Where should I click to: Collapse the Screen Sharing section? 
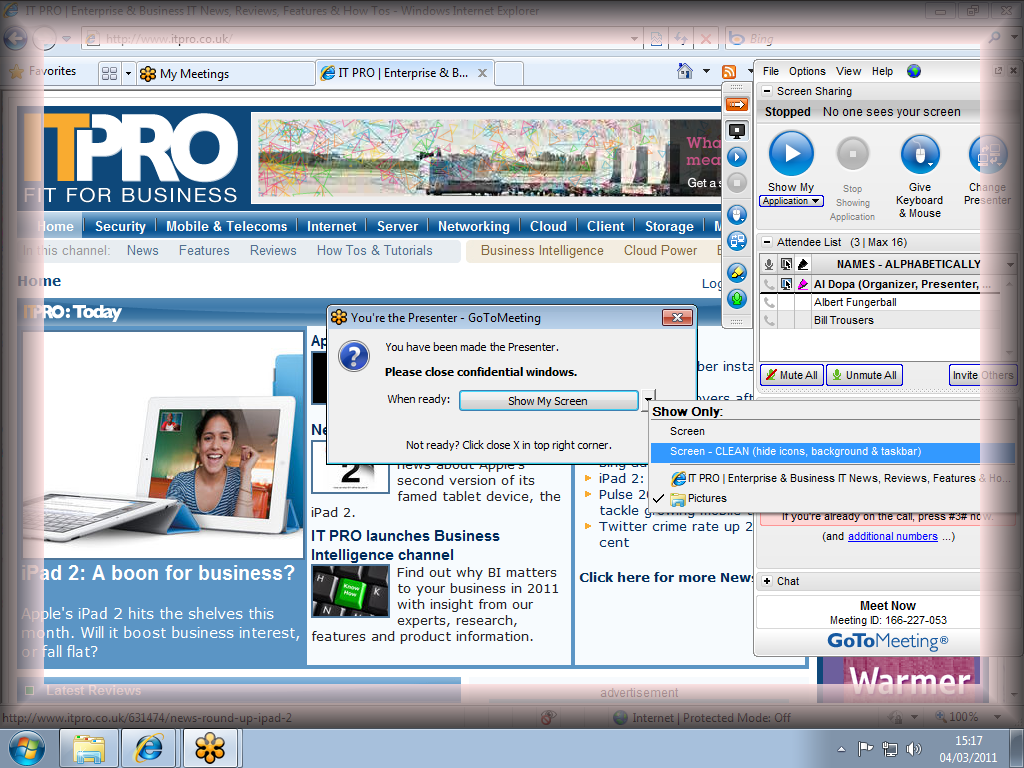[x=767, y=91]
